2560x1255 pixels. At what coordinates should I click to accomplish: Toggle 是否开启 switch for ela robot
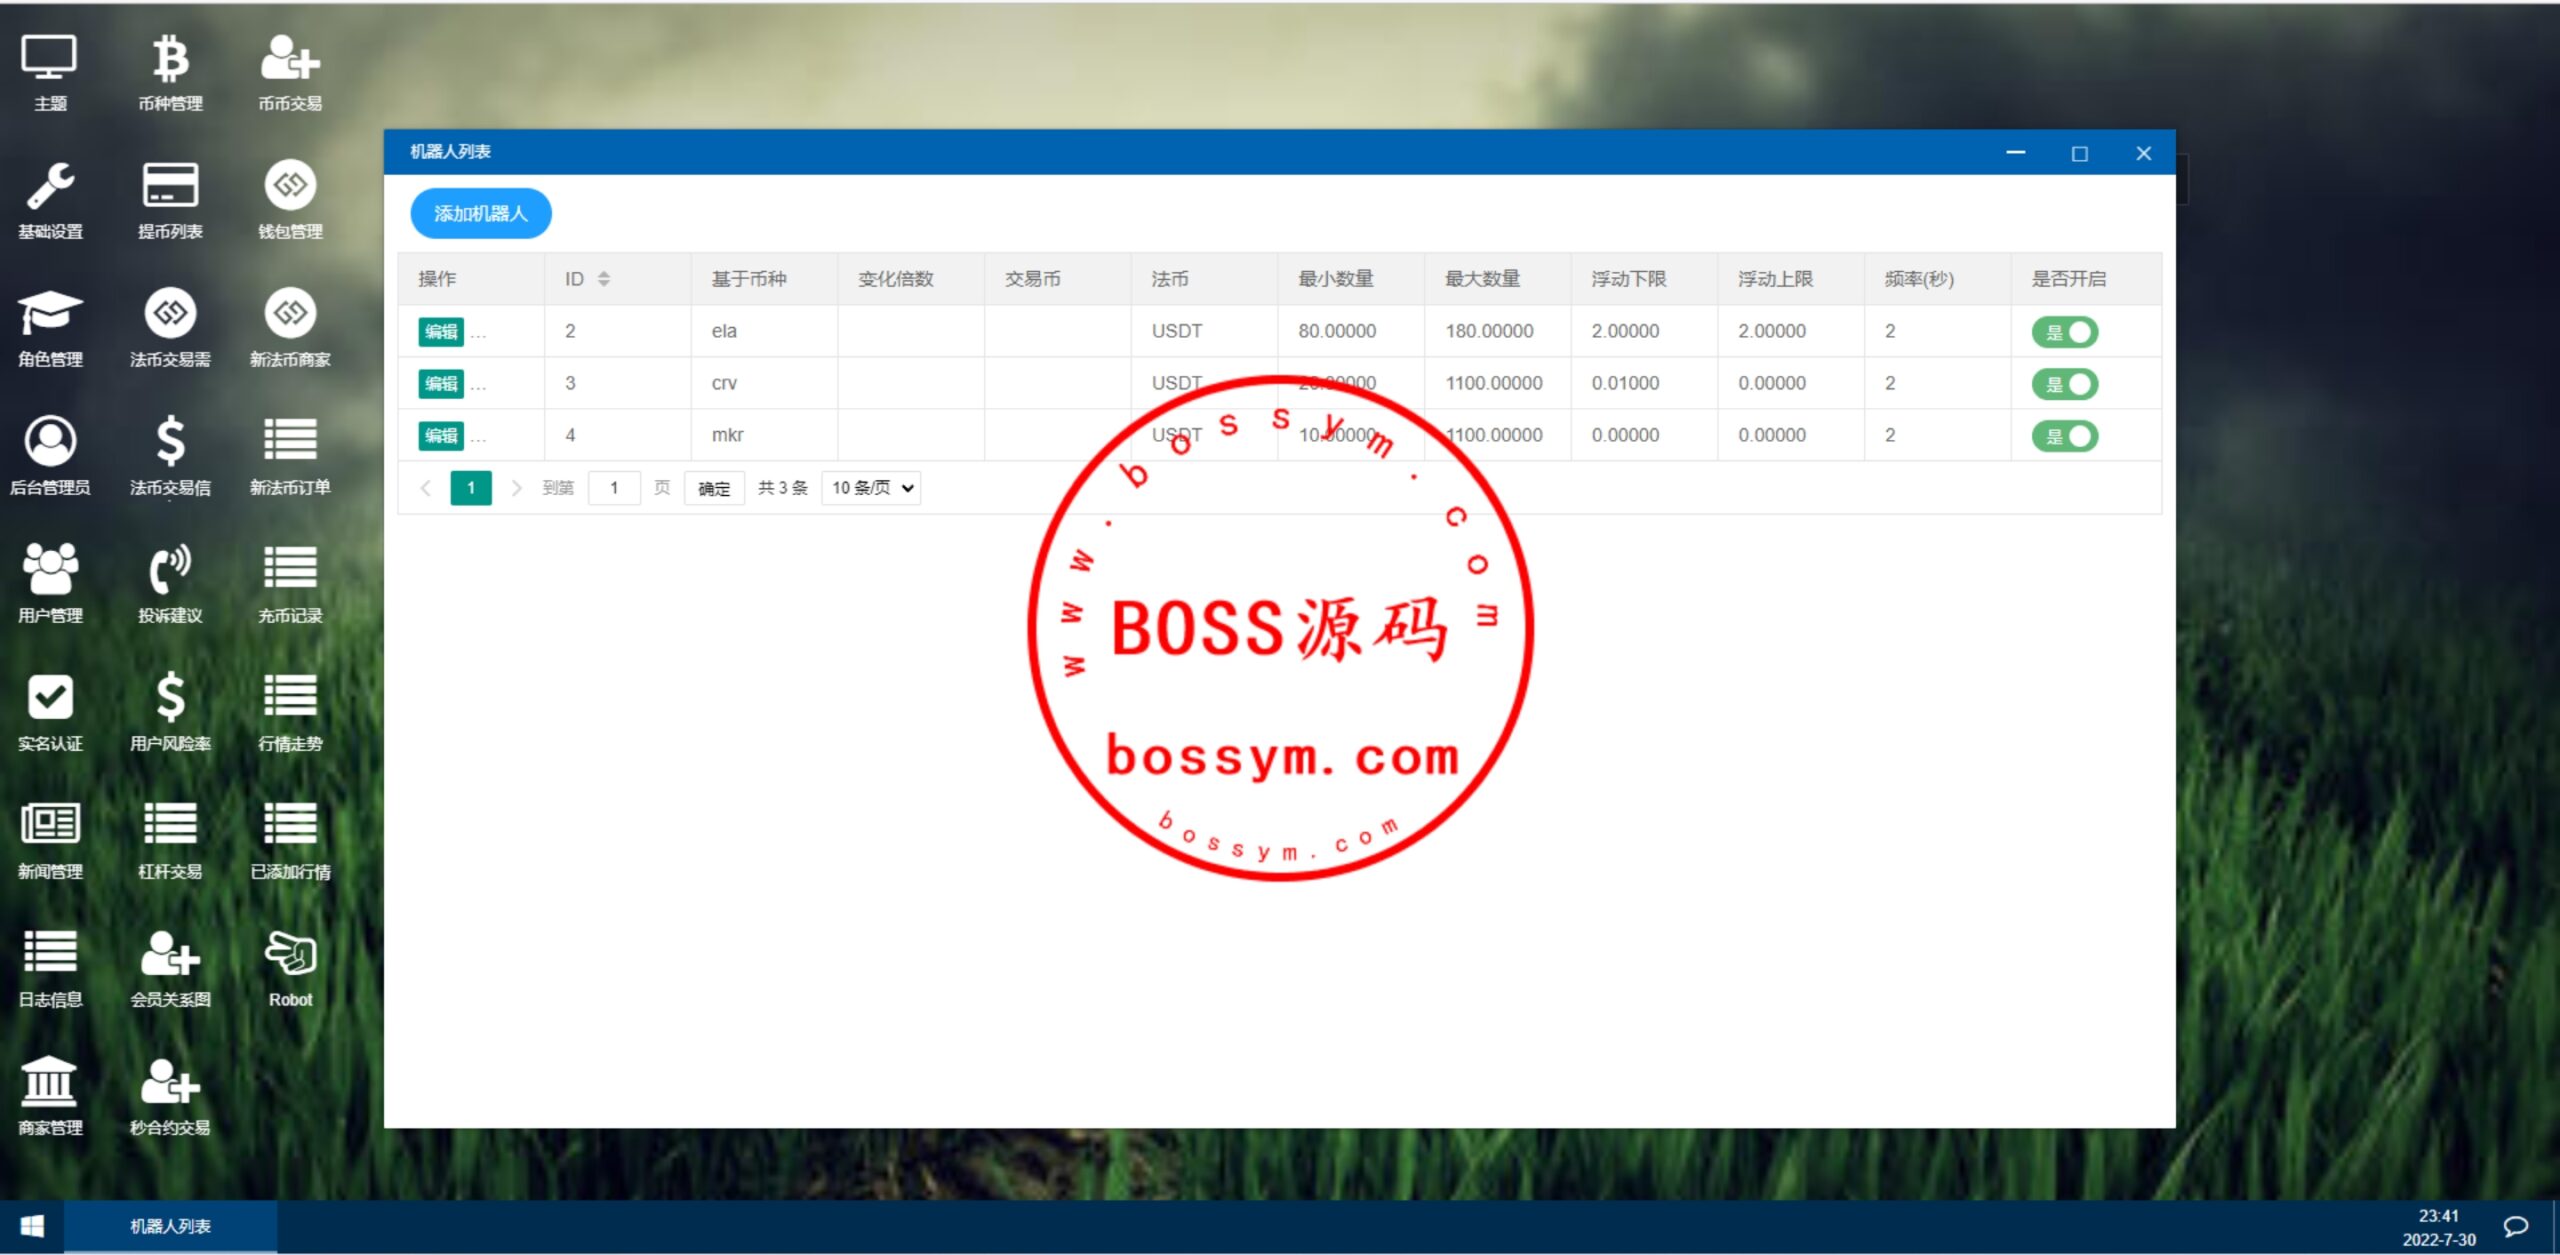point(2065,332)
